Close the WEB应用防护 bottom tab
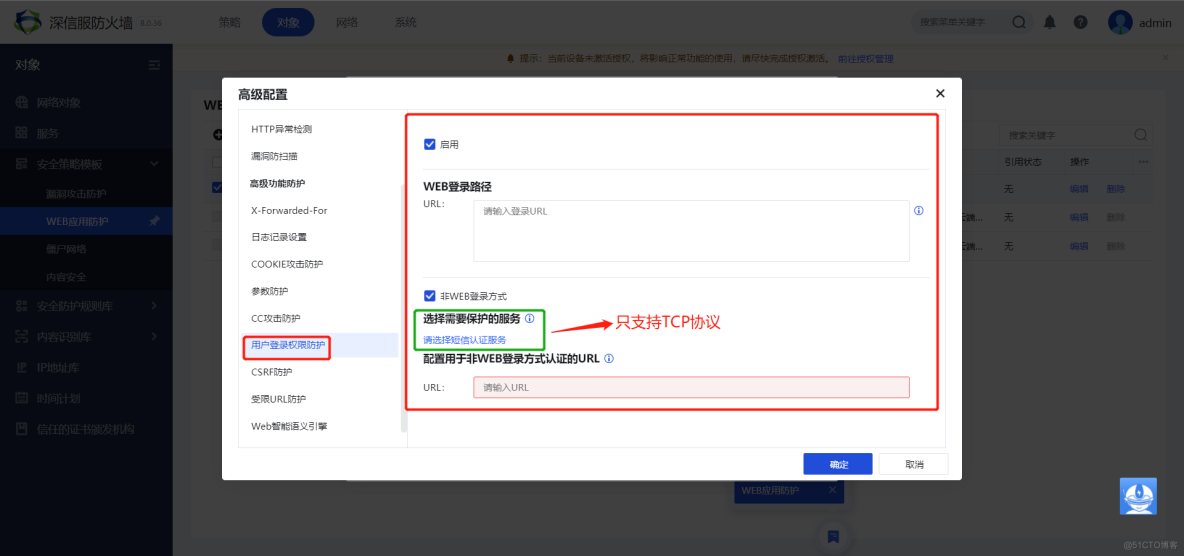Viewport: 1184px width, 556px height. (832, 490)
